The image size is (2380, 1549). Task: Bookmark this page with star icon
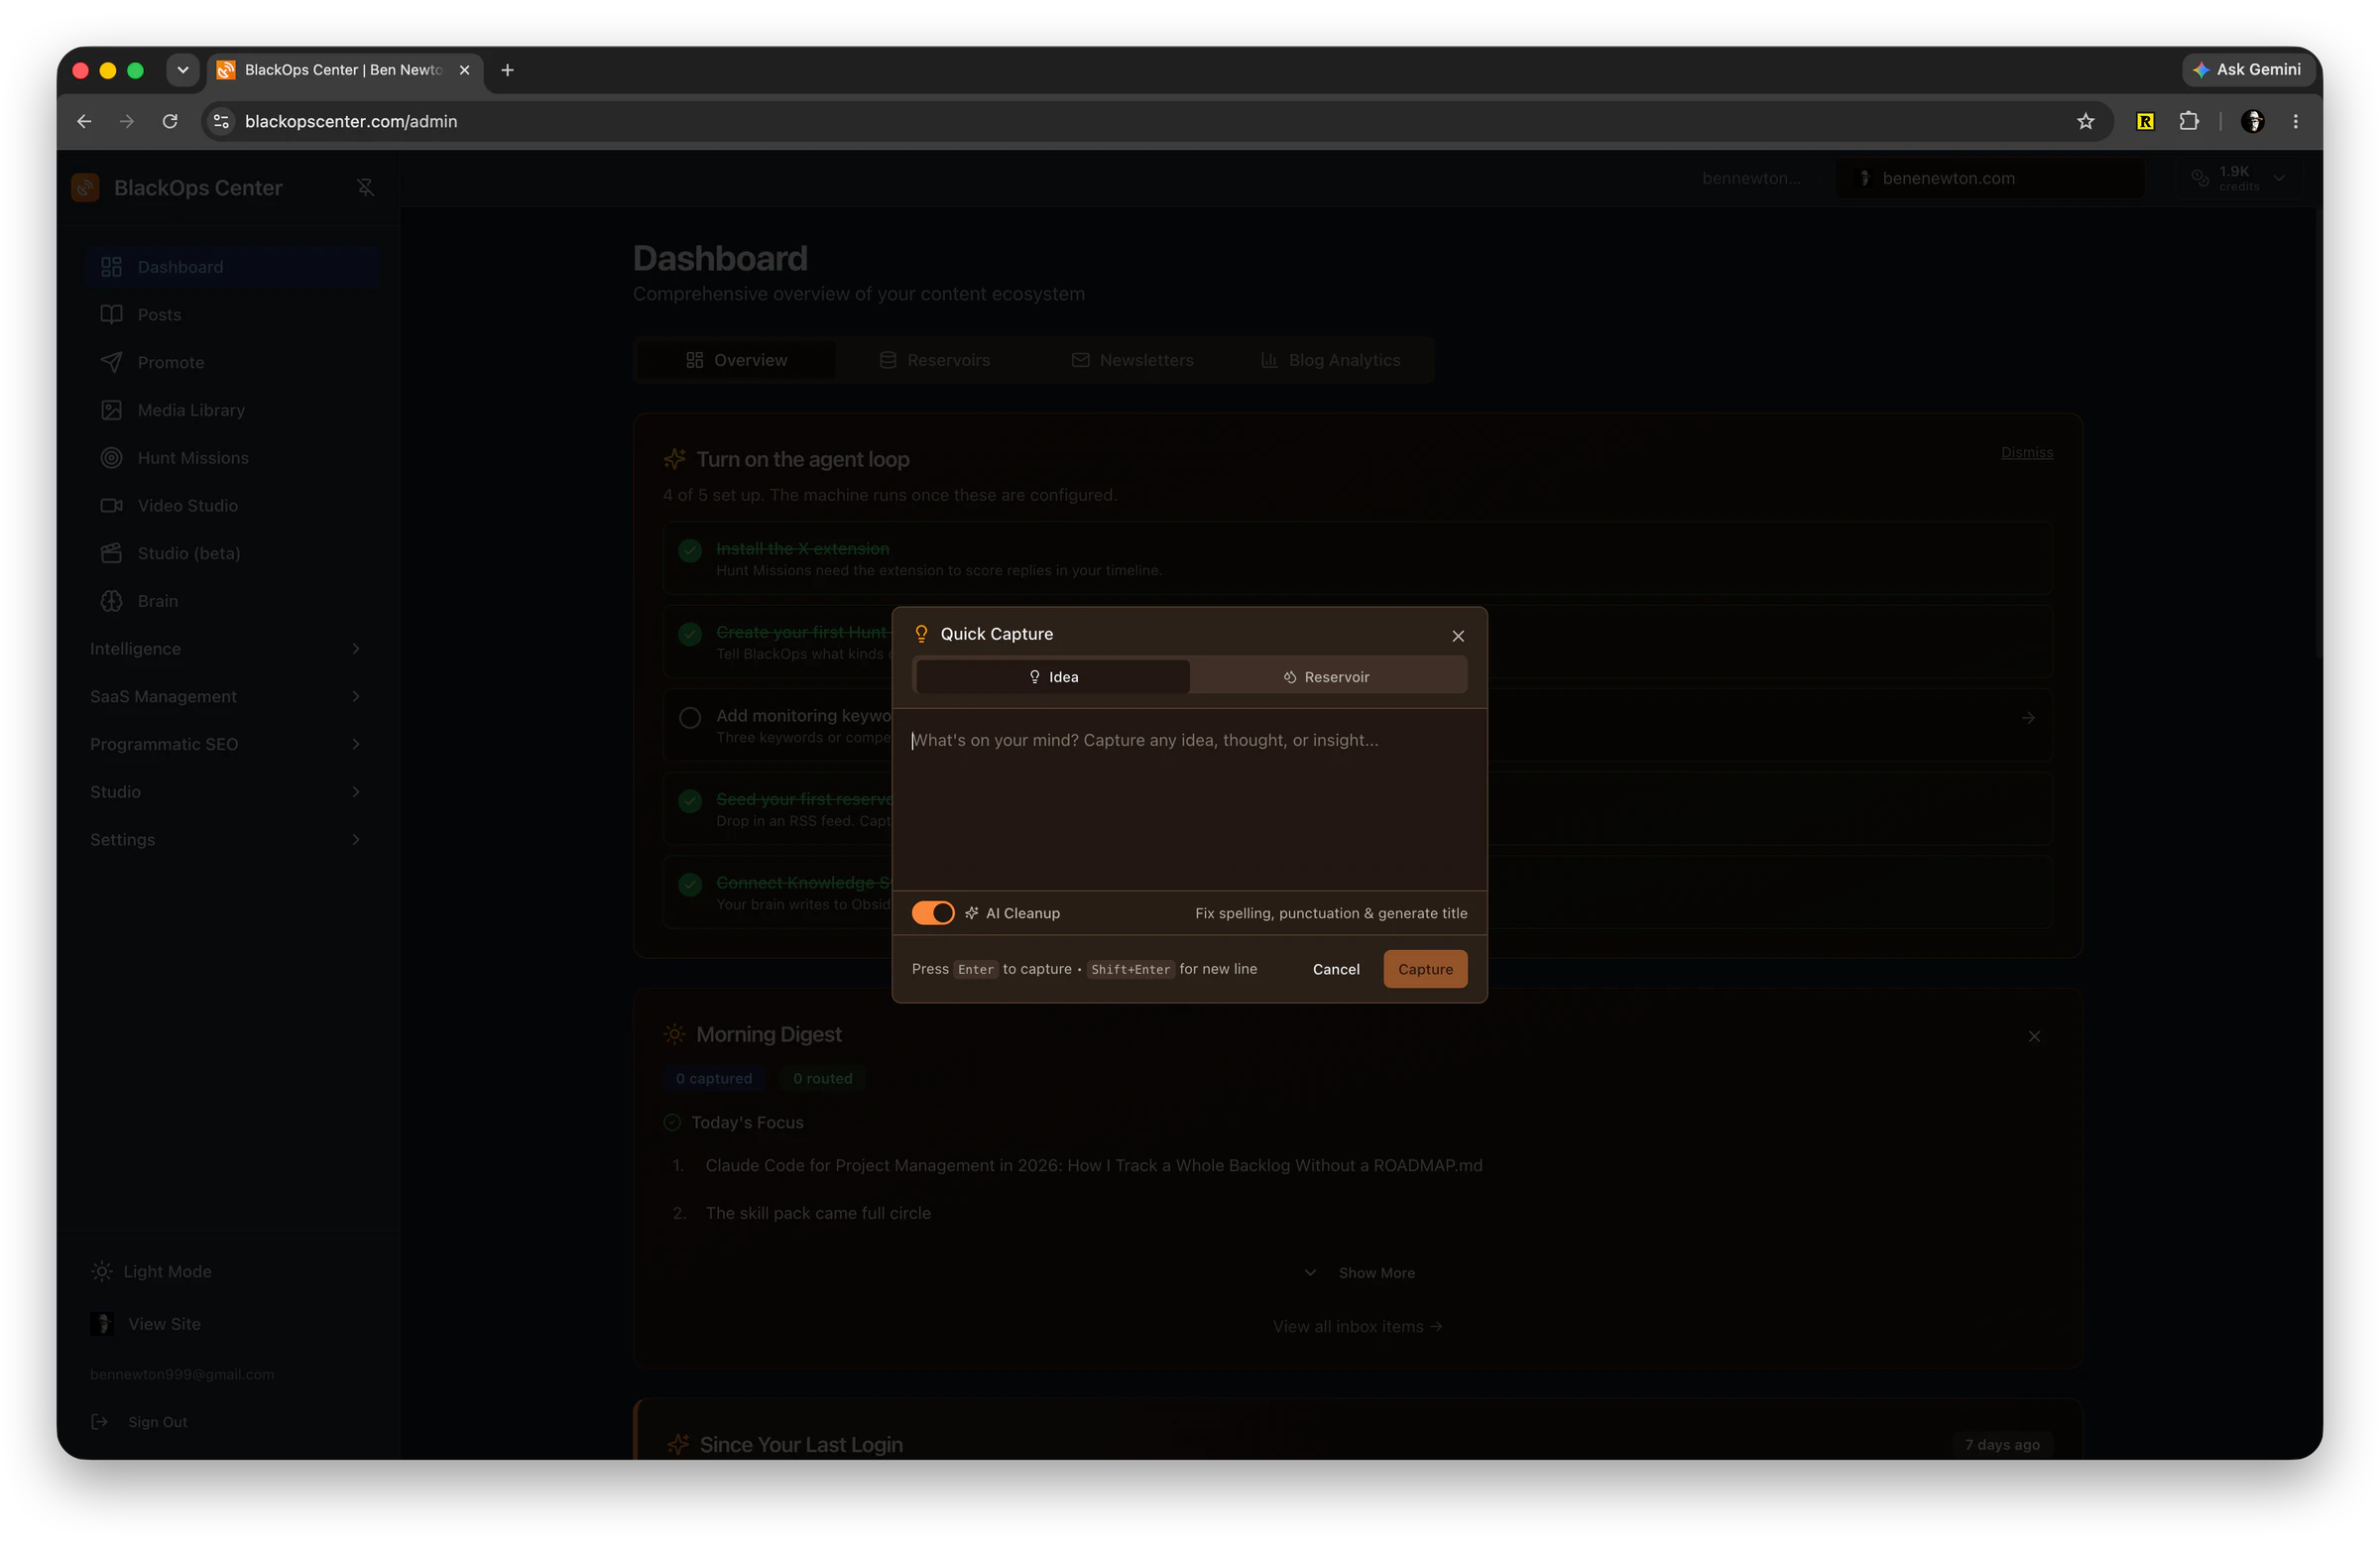tap(2085, 121)
